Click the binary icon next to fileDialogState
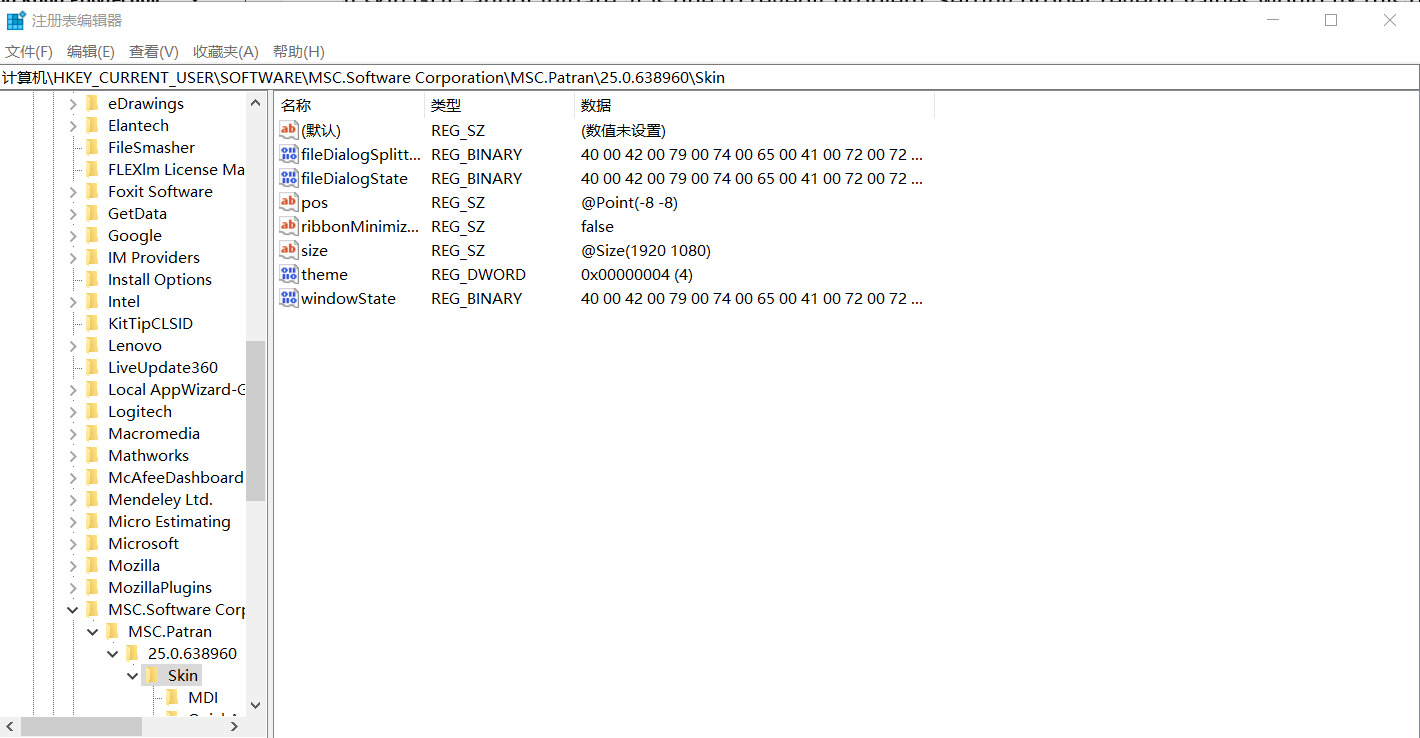The width and height of the screenshot is (1420, 738). pos(288,178)
